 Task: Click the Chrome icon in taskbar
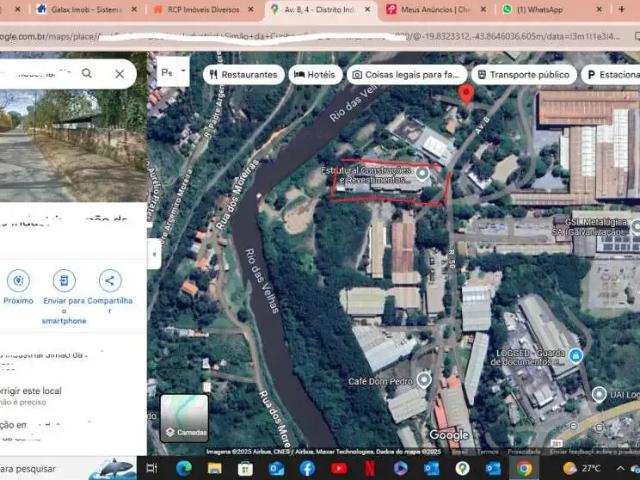(x=524, y=469)
